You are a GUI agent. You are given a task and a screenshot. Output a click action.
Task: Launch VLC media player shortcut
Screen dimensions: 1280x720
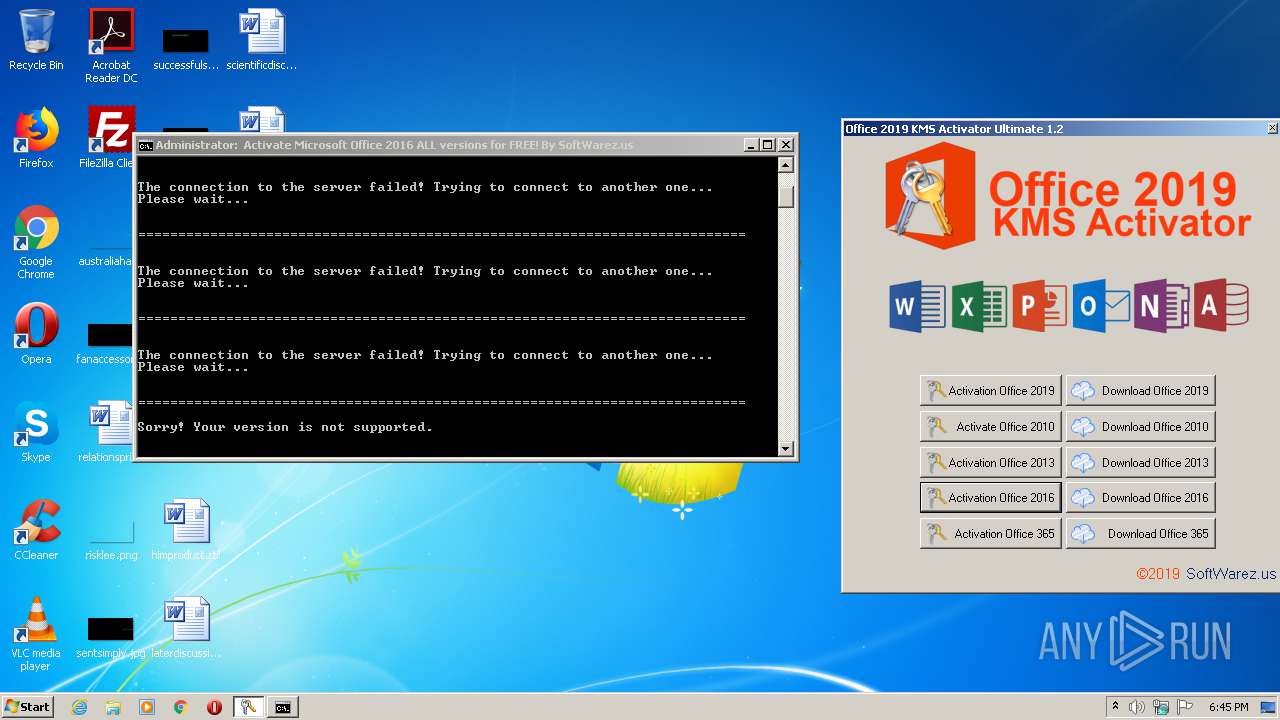[x=36, y=634]
